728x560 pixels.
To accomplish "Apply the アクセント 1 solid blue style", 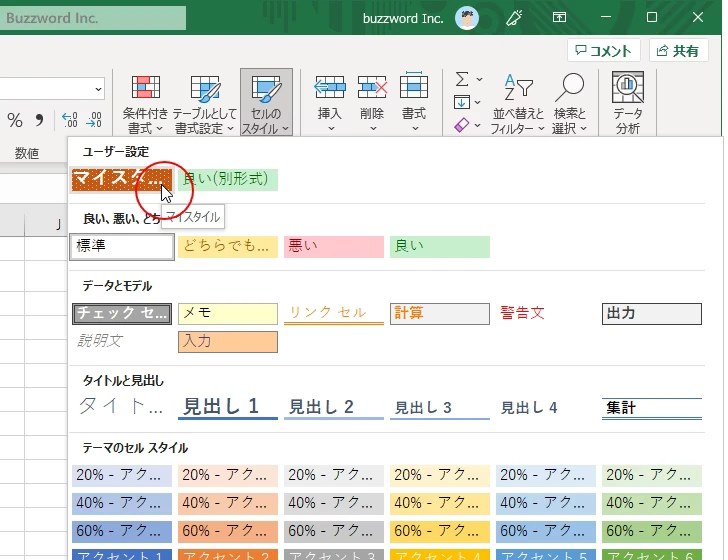I will [x=122, y=554].
